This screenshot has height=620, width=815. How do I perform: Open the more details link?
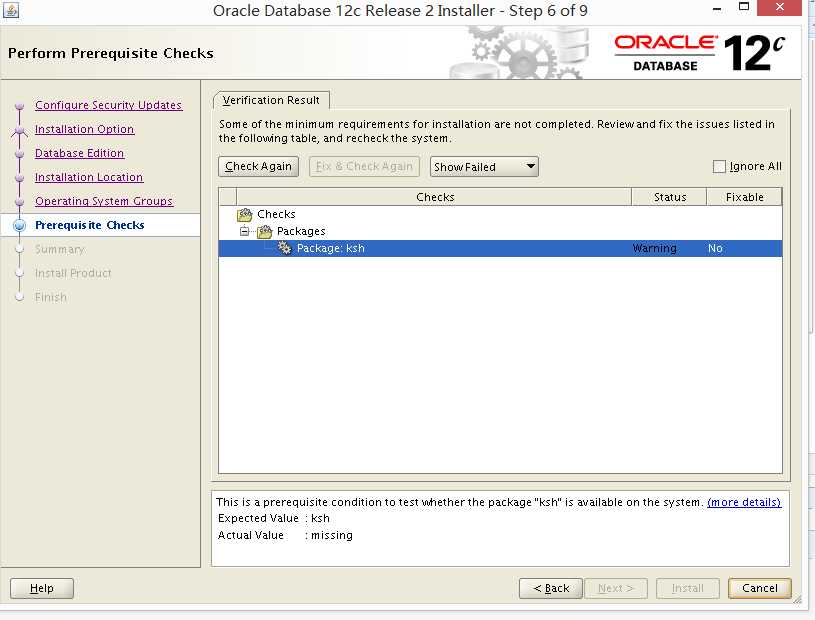click(x=744, y=502)
